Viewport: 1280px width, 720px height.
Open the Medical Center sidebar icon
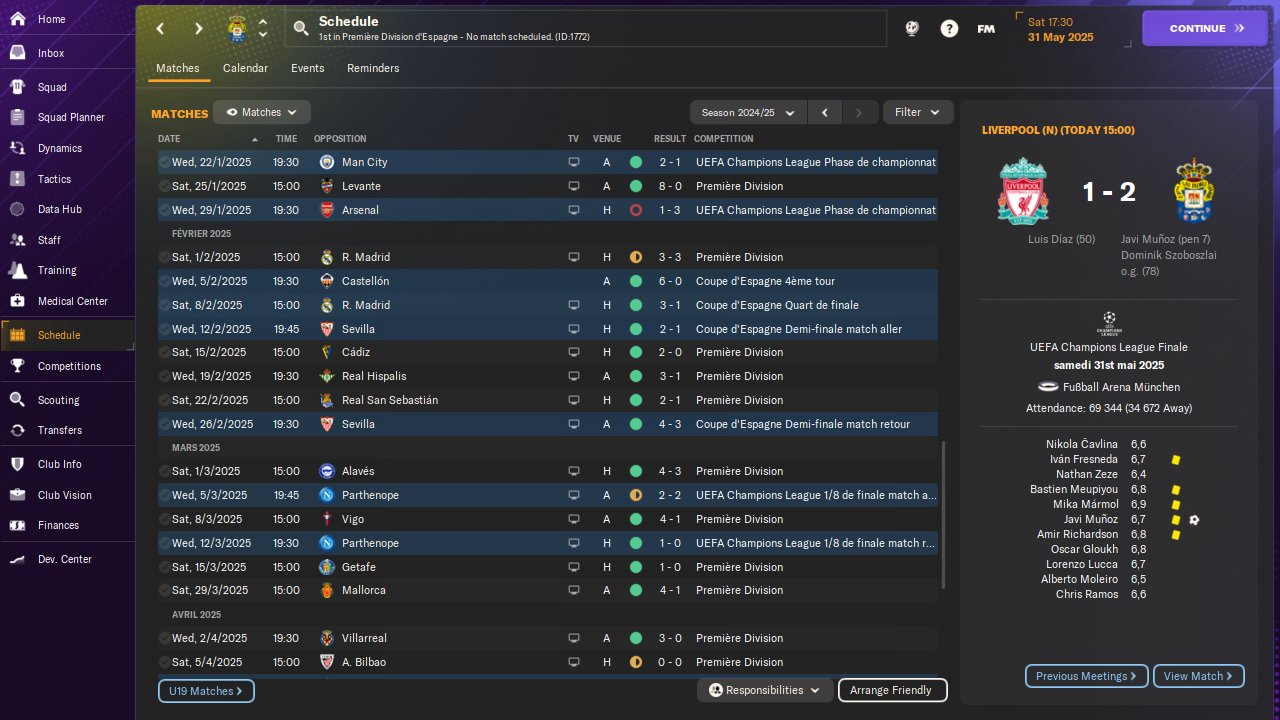pyautogui.click(x=17, y=301)
